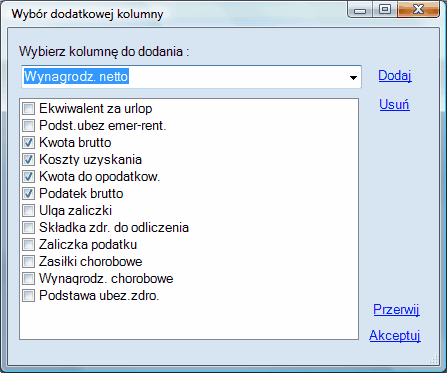447x373 pixels.
Task: Toggle the Podstawa ubez.zdro. checkbox
Action: tap(28, 296)
